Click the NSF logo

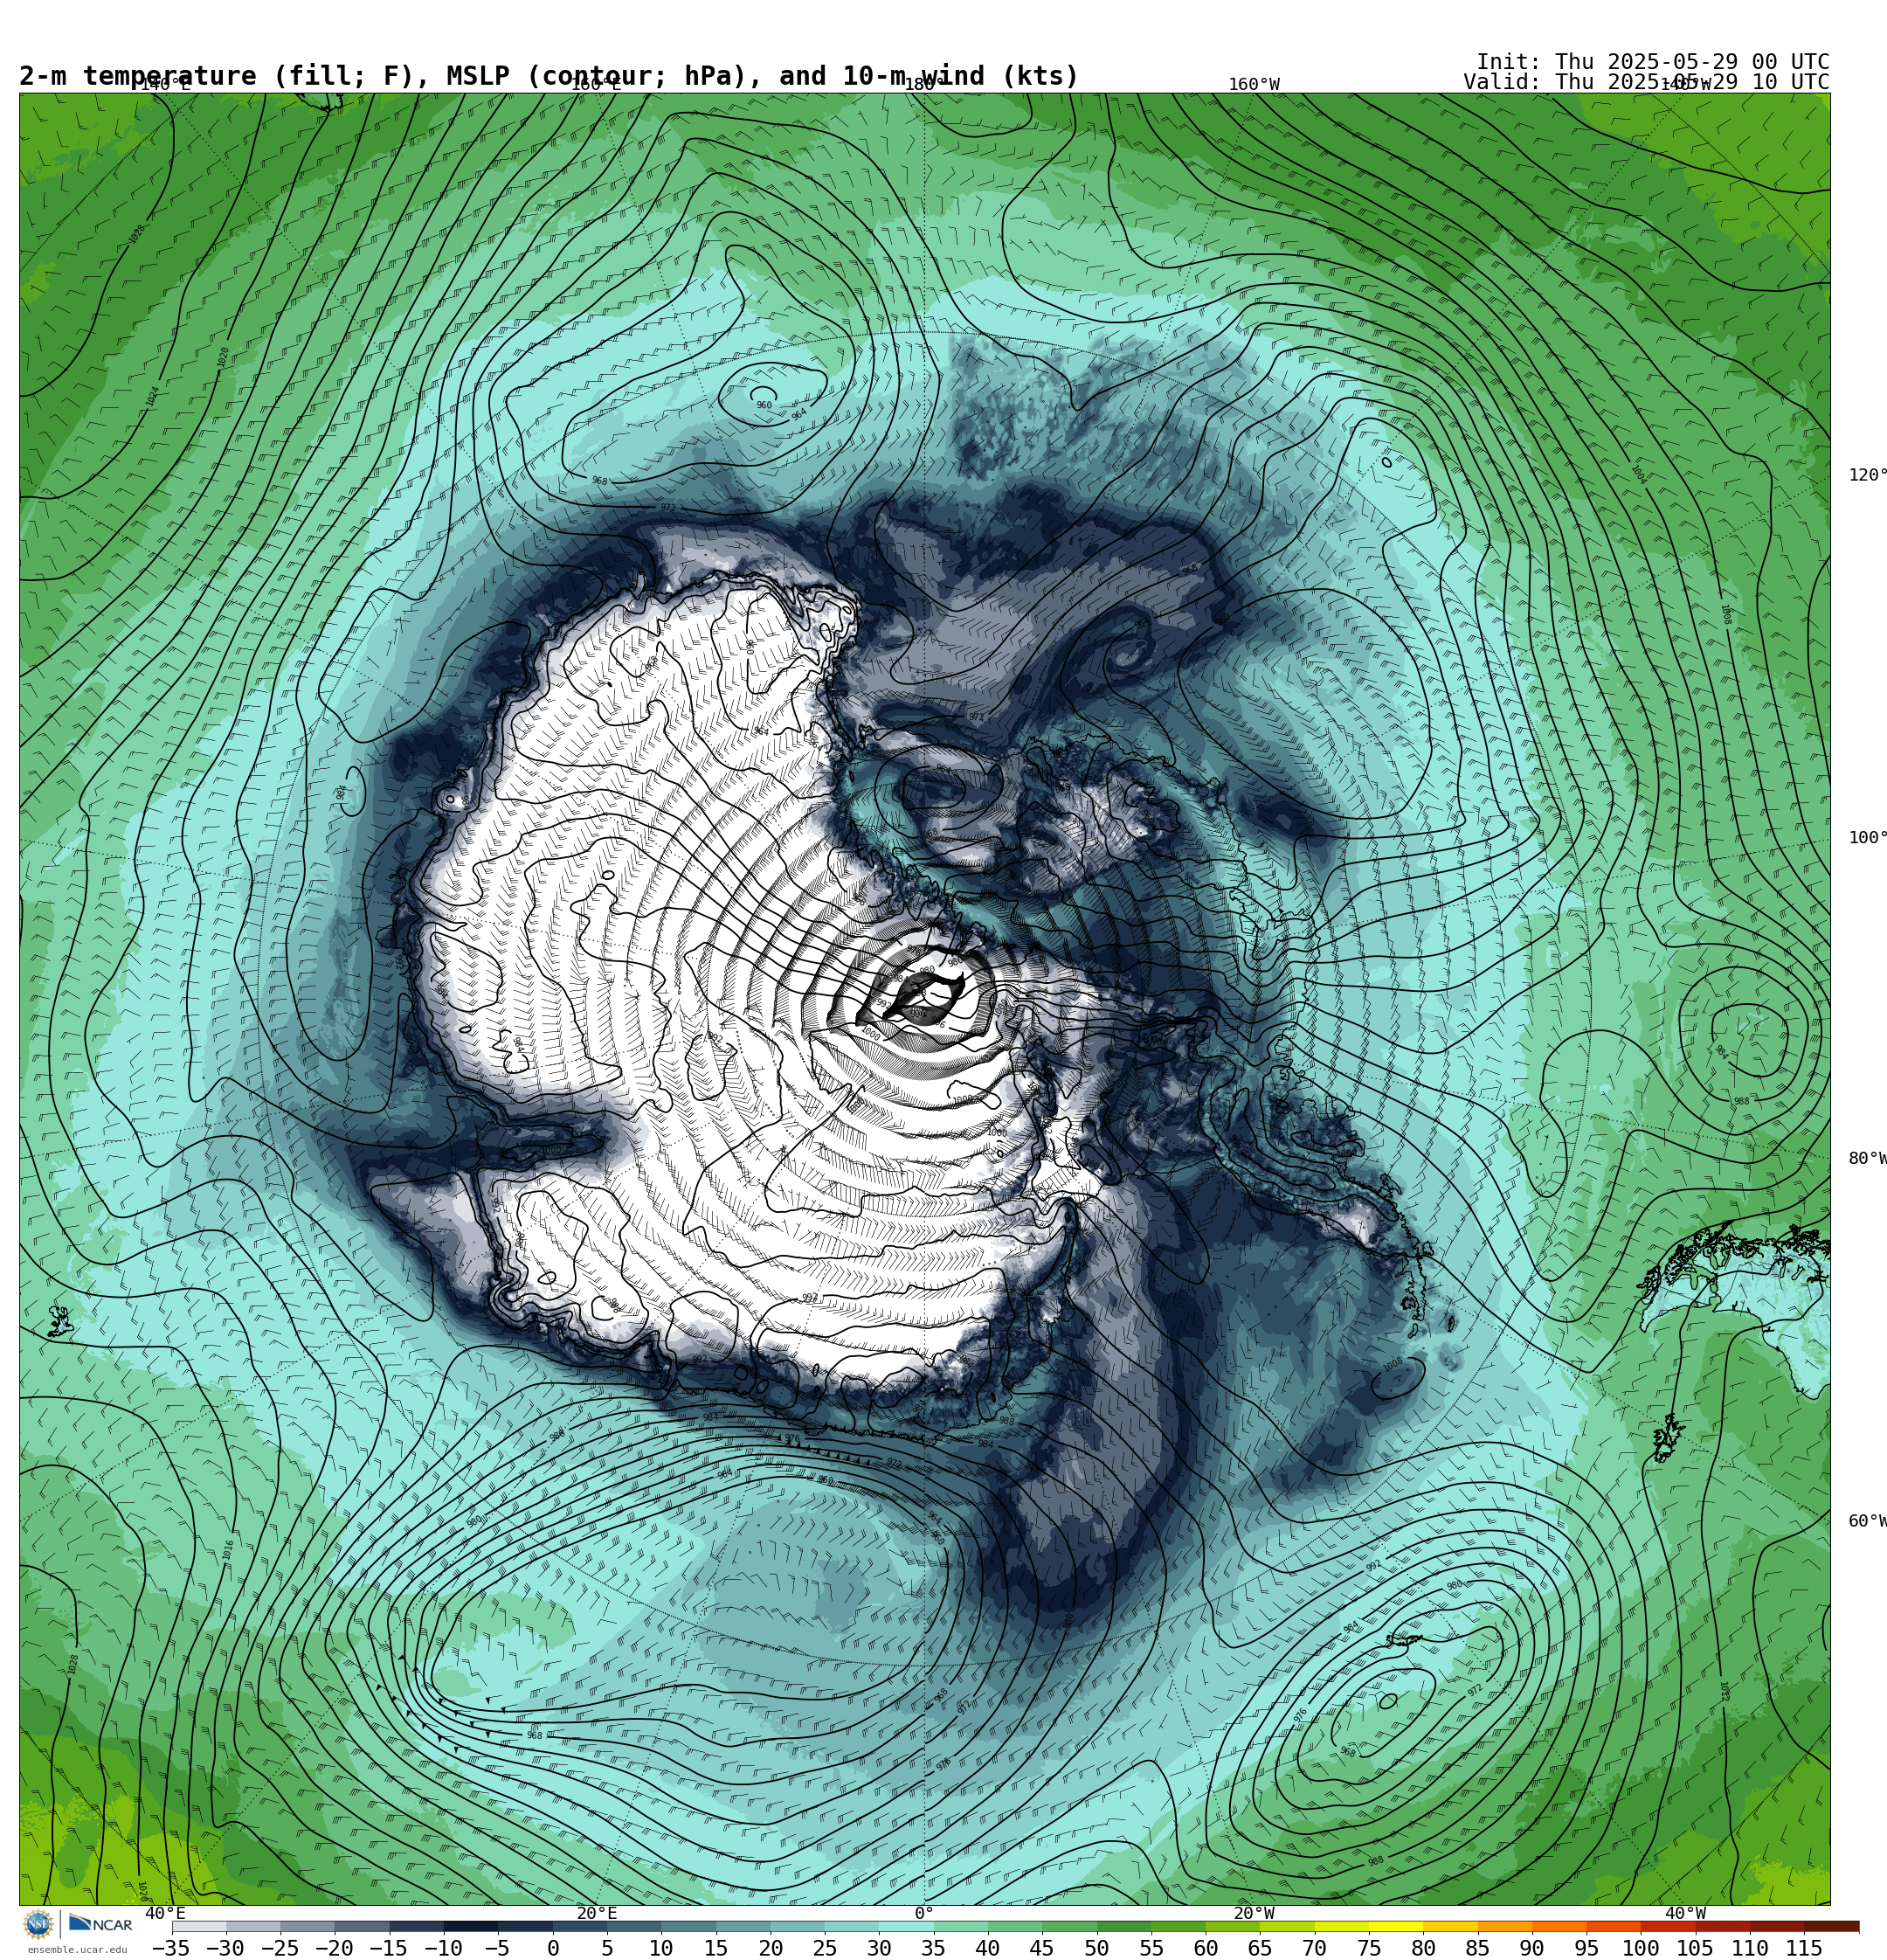click(x=38, y=1924)
